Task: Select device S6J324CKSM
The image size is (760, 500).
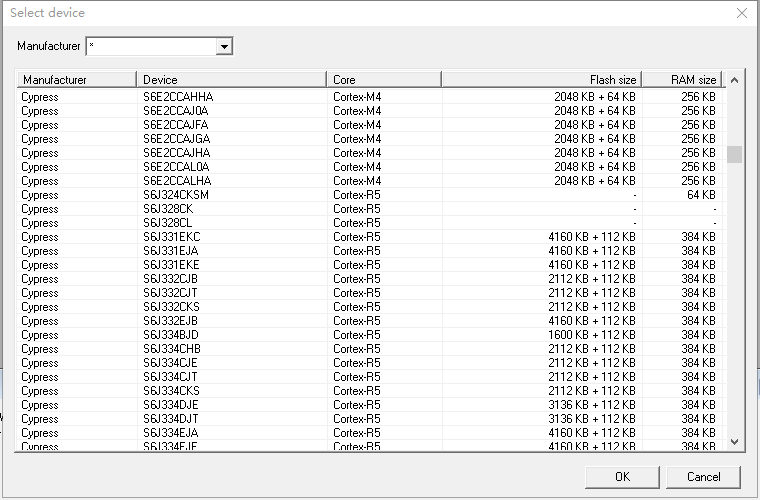Action: coord(176,195)
